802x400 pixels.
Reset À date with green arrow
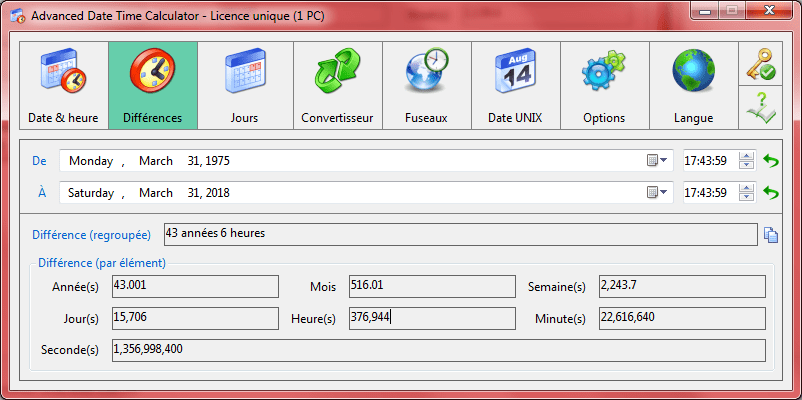pos(770,193)
